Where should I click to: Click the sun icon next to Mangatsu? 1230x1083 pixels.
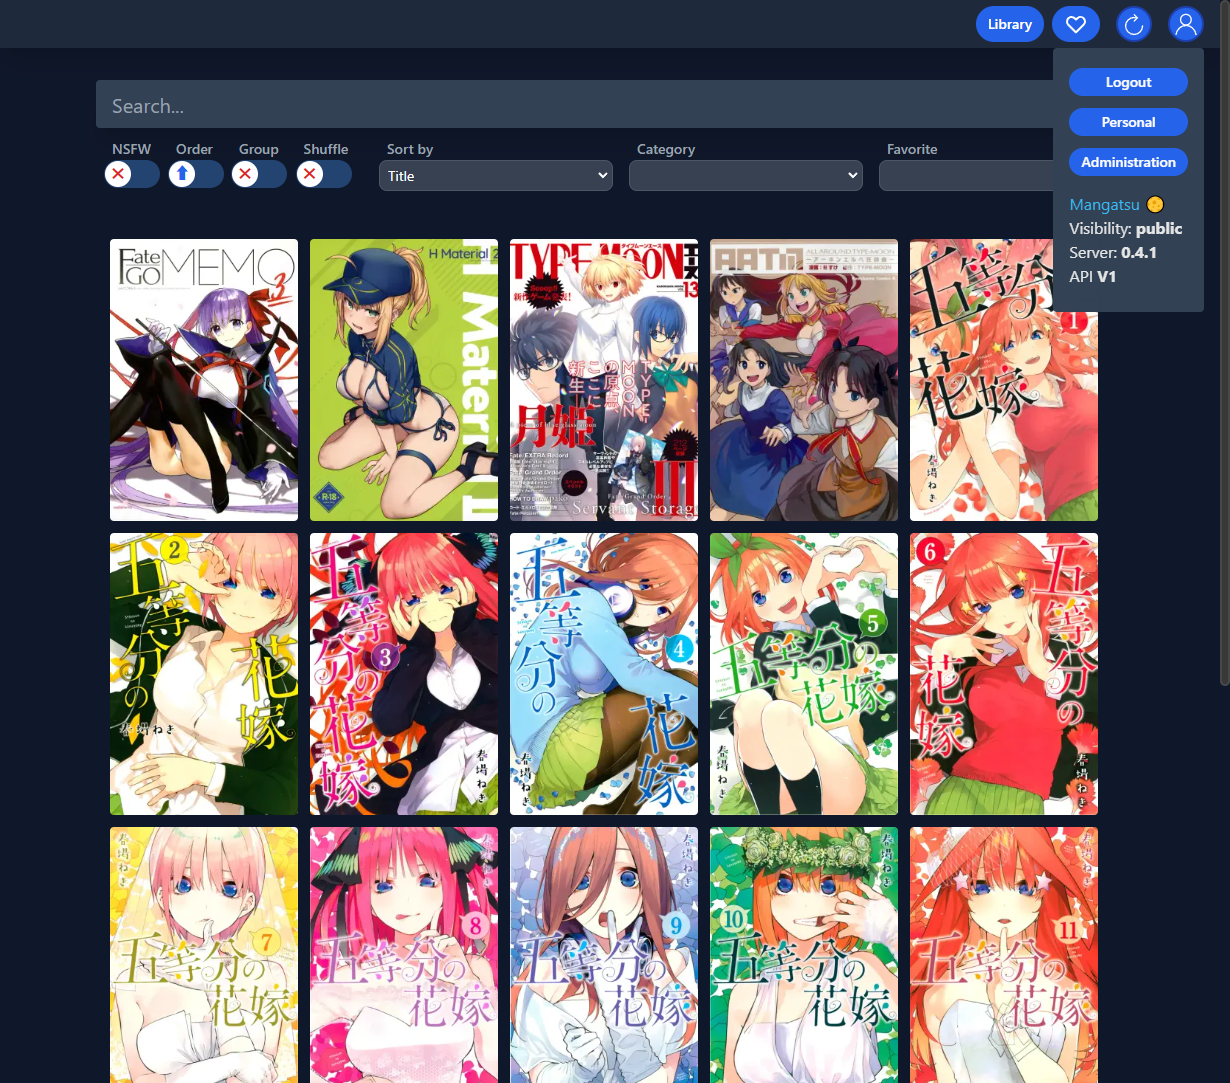pyautogui.click(x=1156, y=204)
